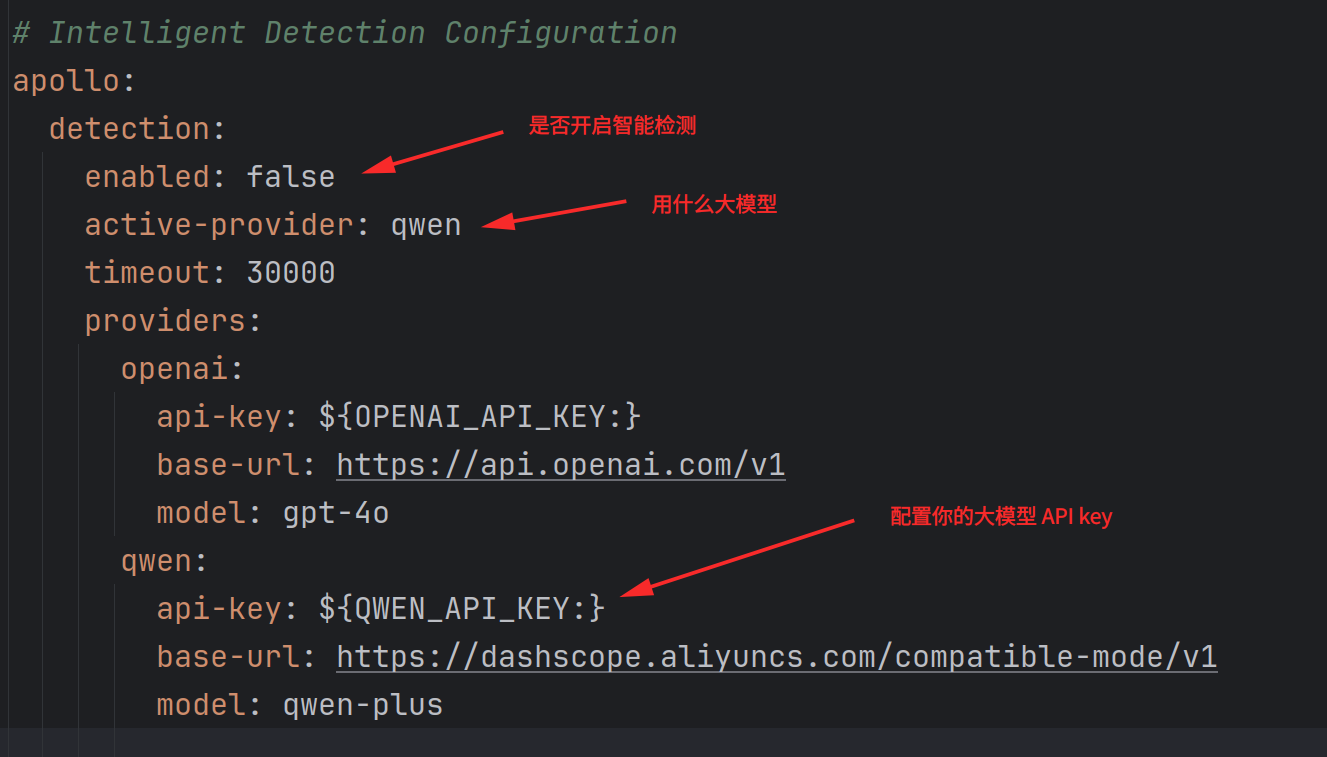Click the qwen: provider section key

156,561
